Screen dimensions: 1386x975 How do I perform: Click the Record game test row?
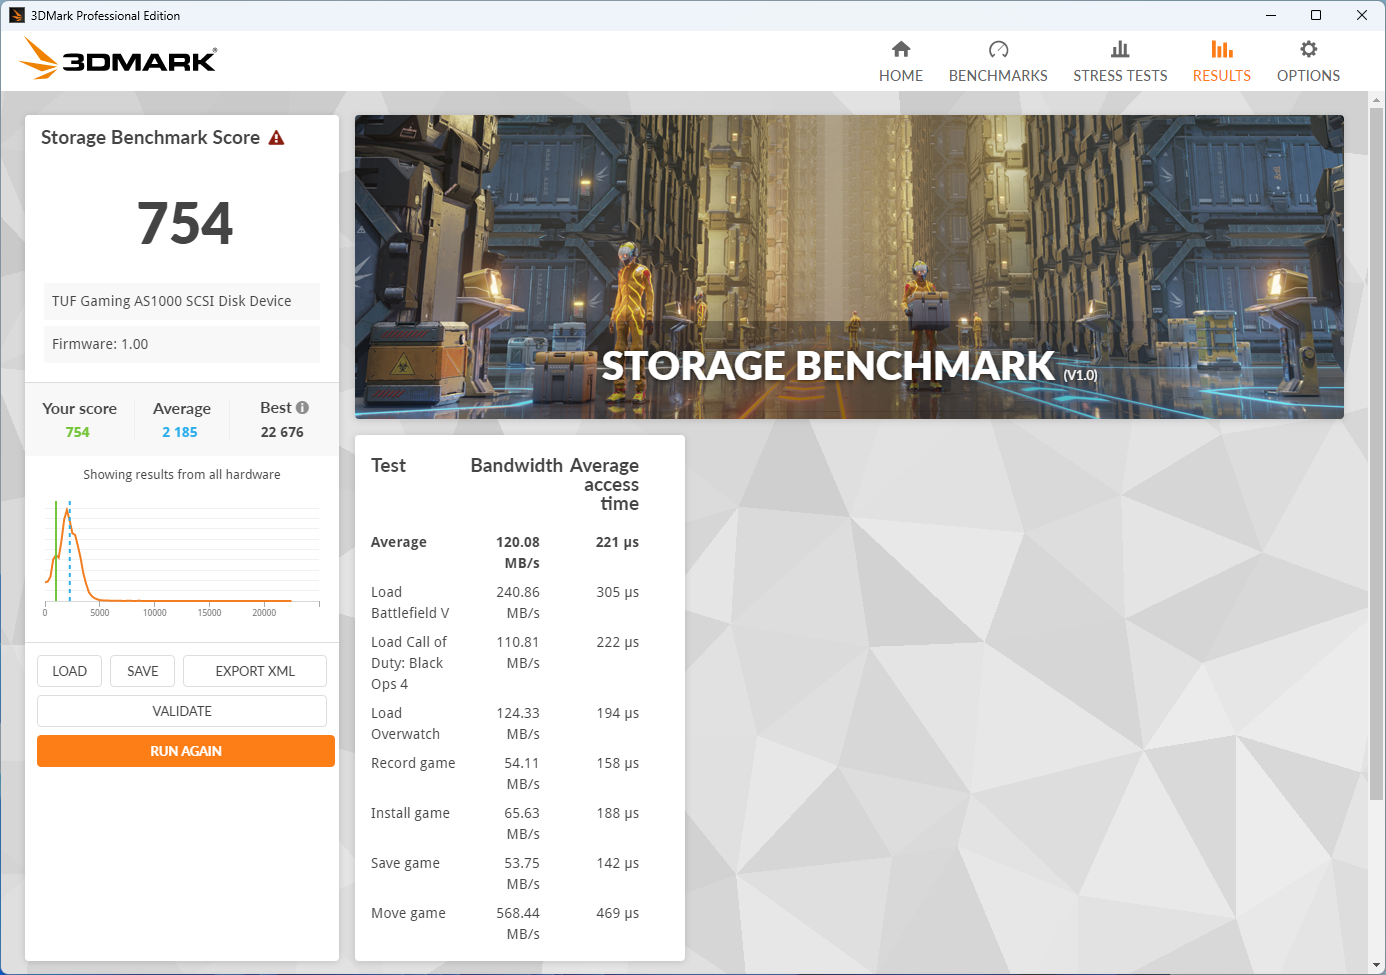505,774
